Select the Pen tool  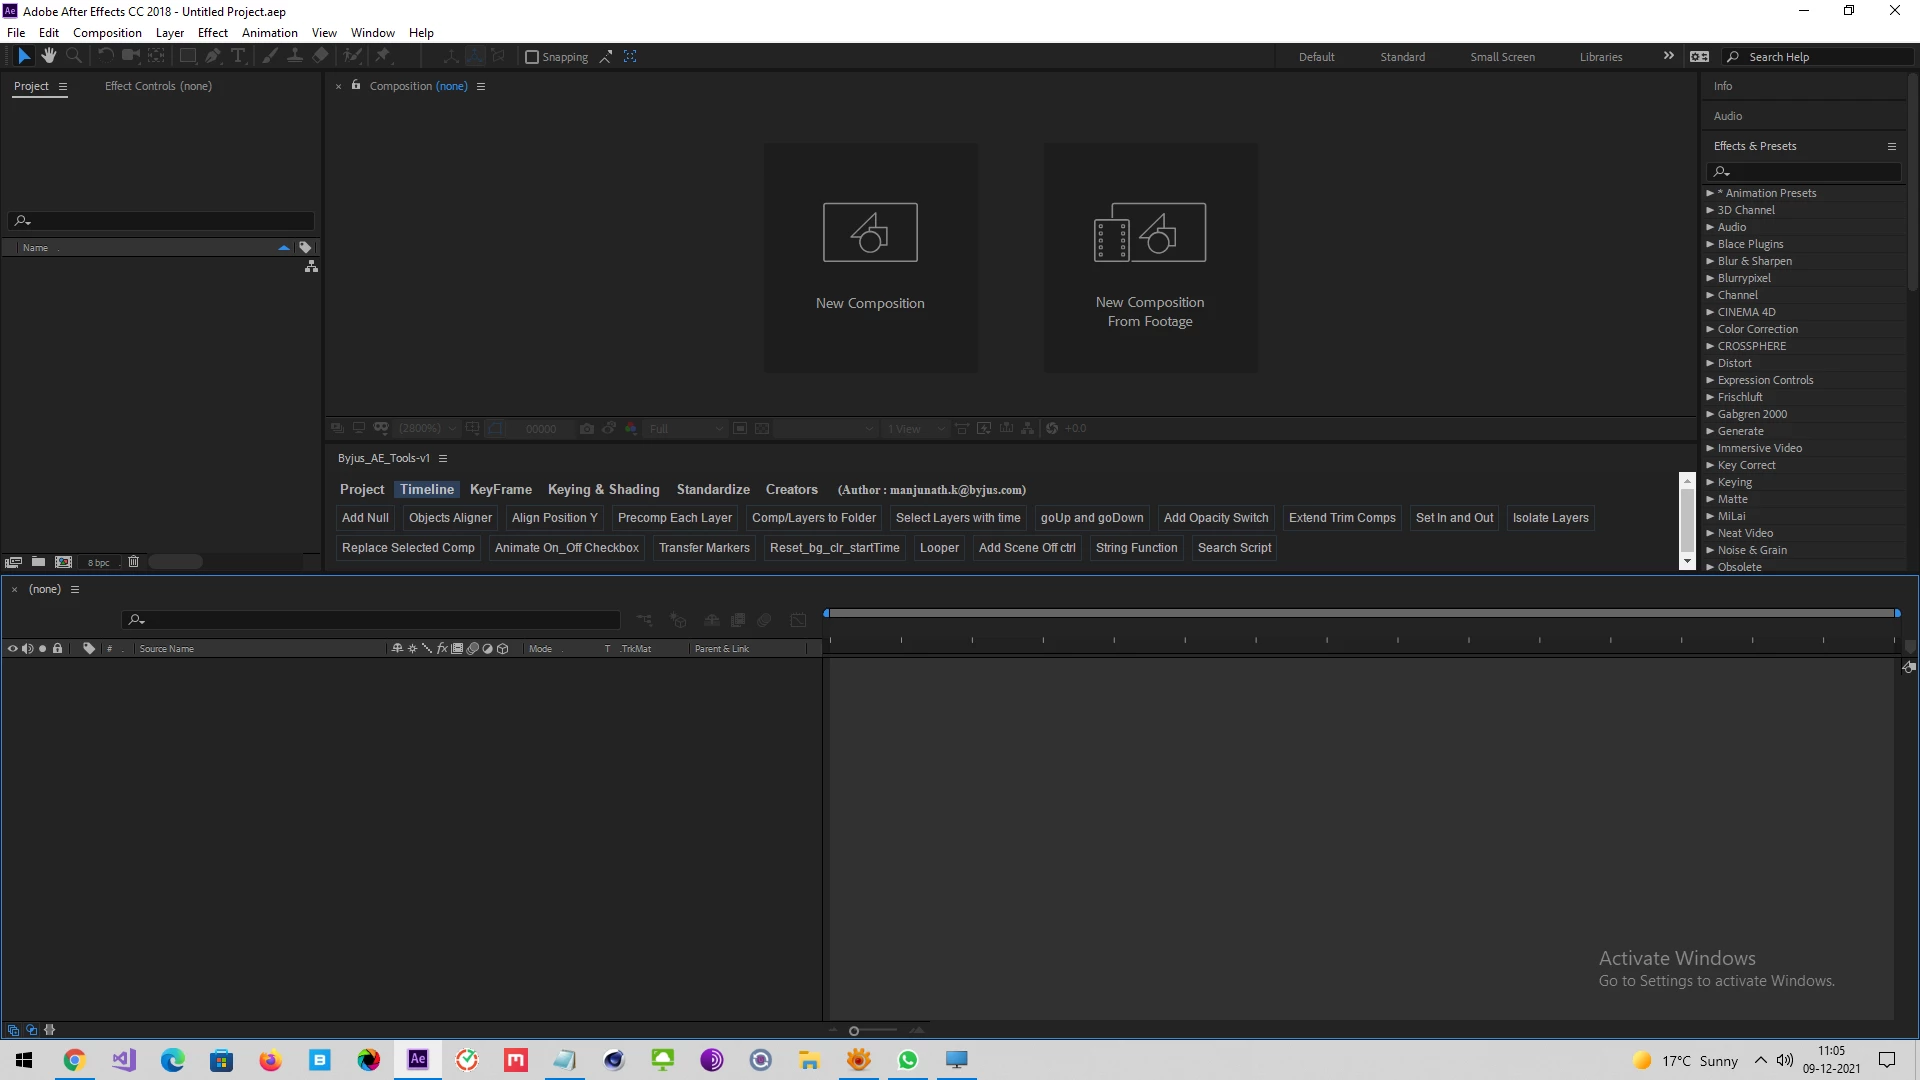pyautogui.click(x=213, y=56)
